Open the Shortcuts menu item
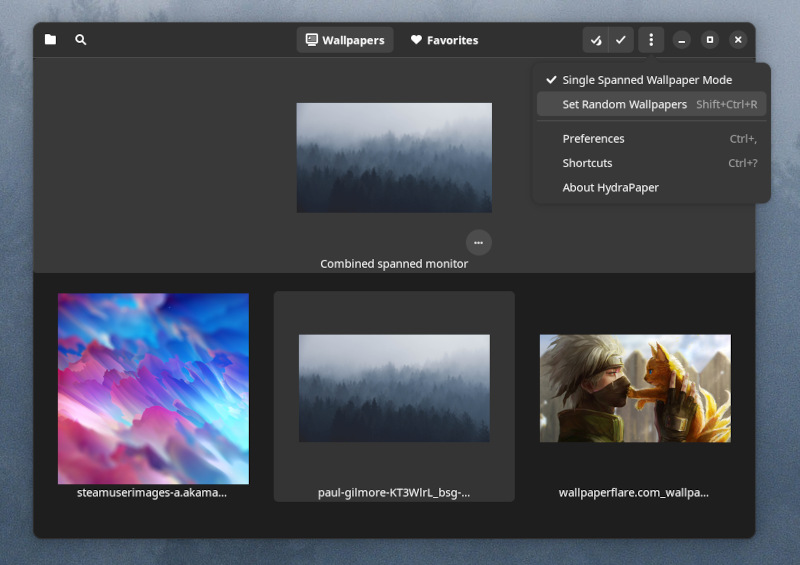Image resolution: width=800 pixels, height=565 pixels. (652, 163)
